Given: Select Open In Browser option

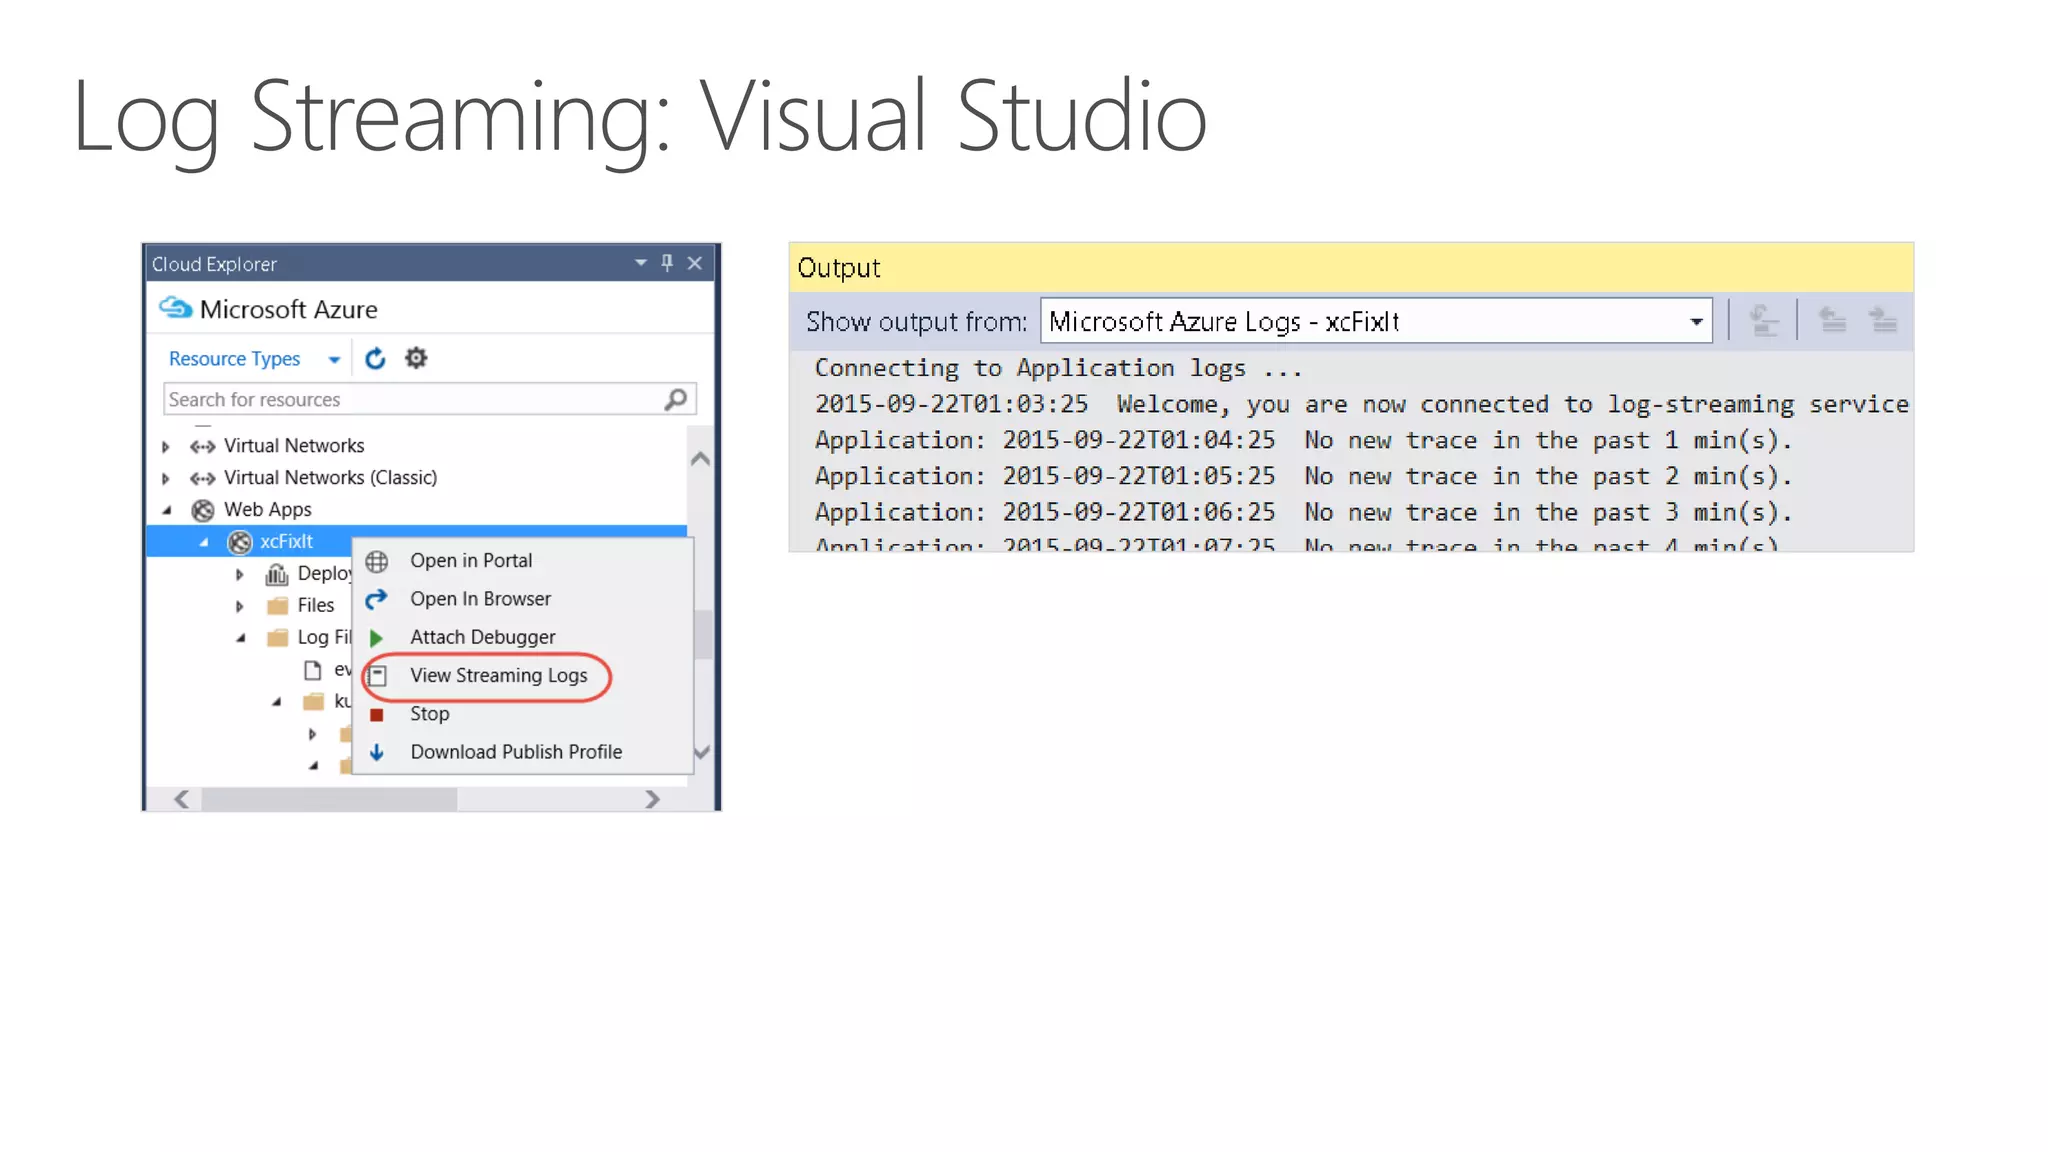Looking at the screenshot, I should [480, 599].
